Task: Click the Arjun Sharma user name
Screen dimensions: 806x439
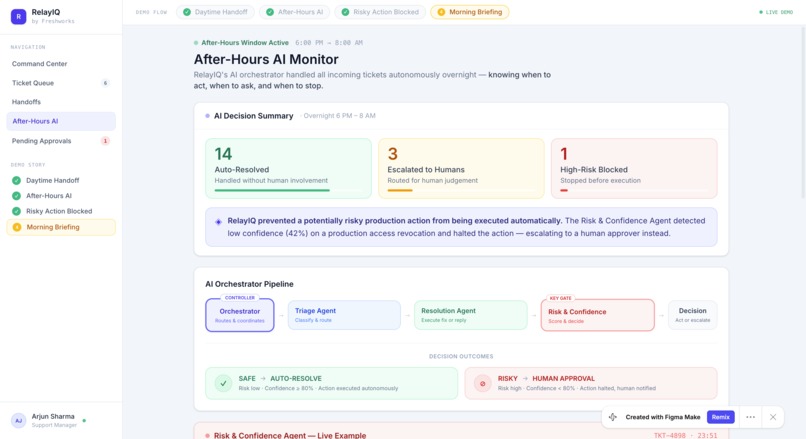Action: click(53, 416)
